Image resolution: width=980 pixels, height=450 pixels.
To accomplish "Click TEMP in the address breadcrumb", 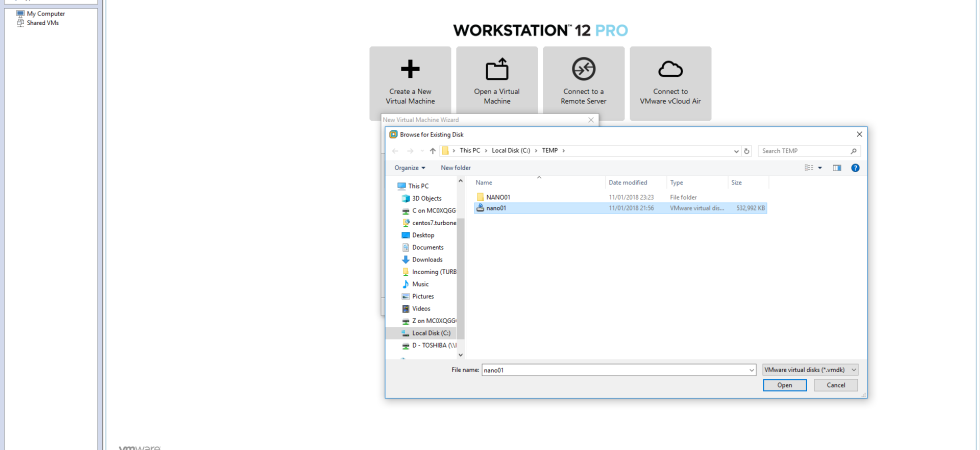I will [549, 151].
